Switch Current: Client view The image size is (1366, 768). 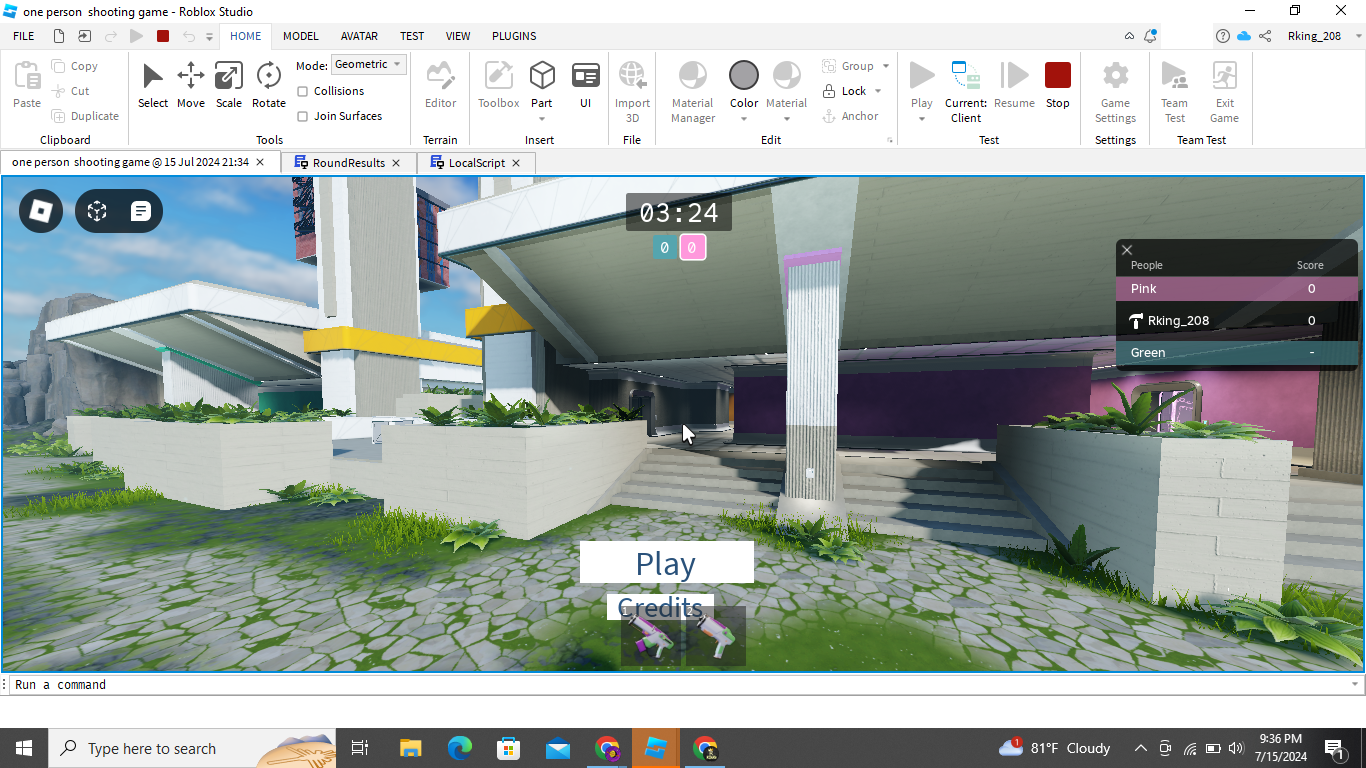click(966, 91)
